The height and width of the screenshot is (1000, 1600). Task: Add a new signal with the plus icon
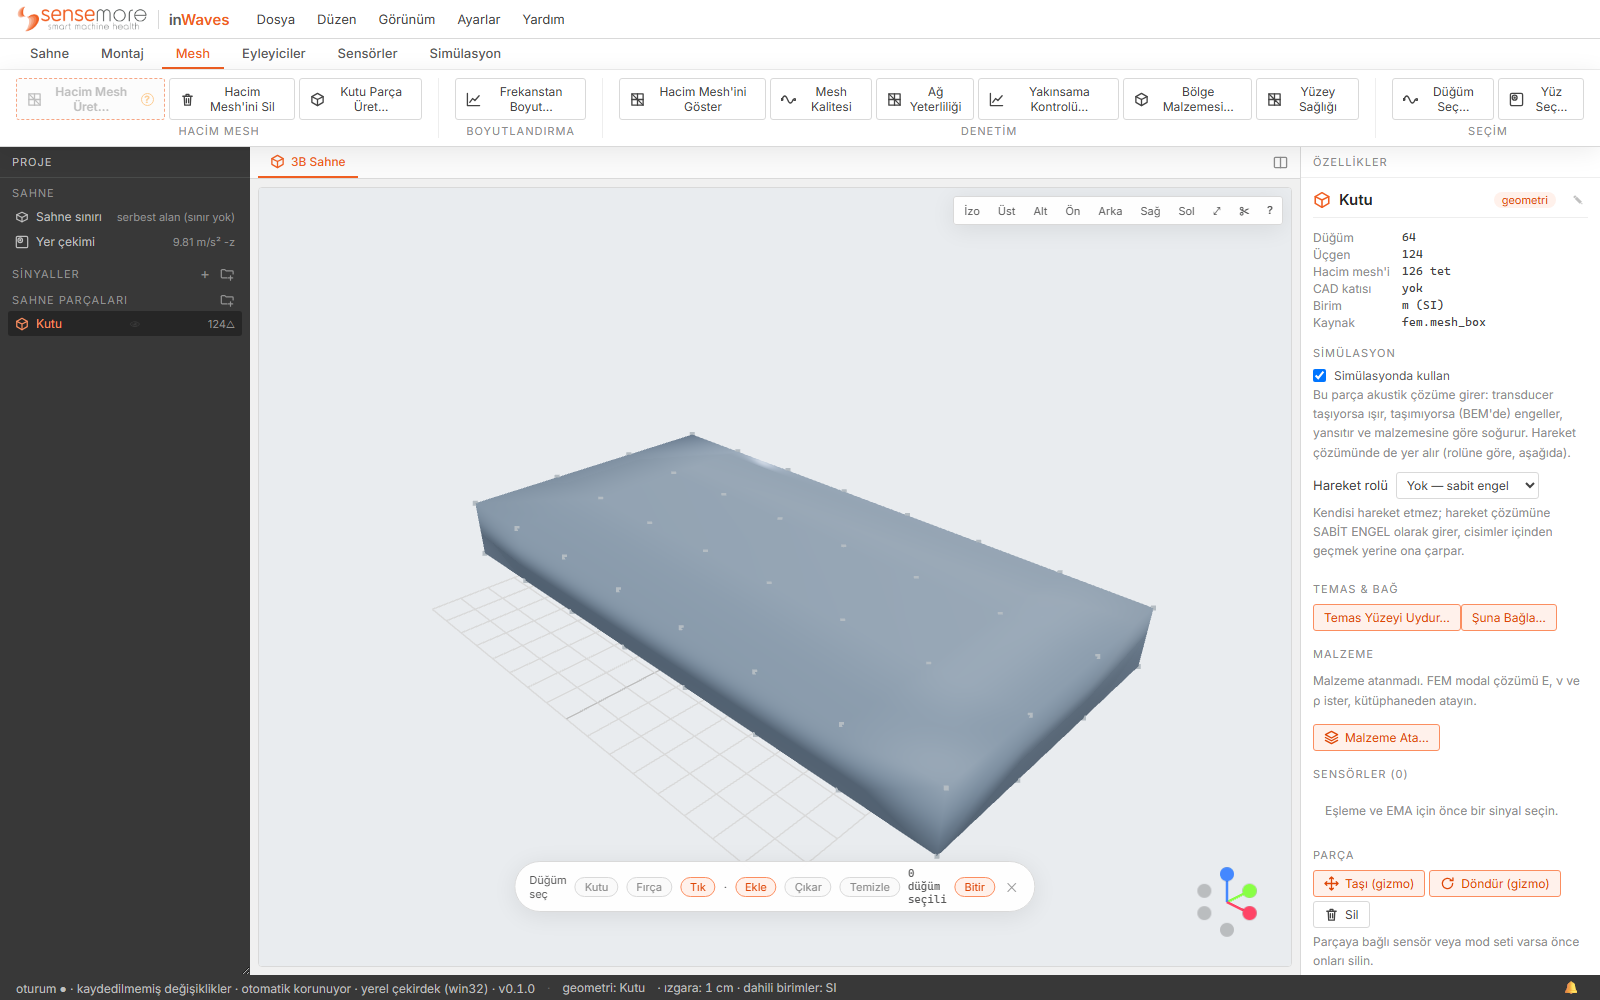pyautogui.click(x=205, y=274)
